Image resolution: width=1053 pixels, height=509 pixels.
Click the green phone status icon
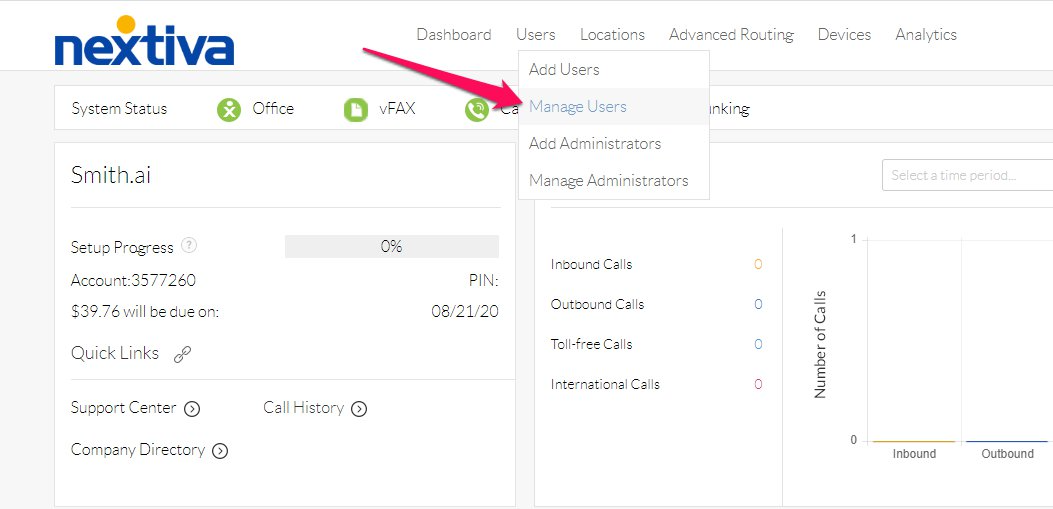pos(477,109)
